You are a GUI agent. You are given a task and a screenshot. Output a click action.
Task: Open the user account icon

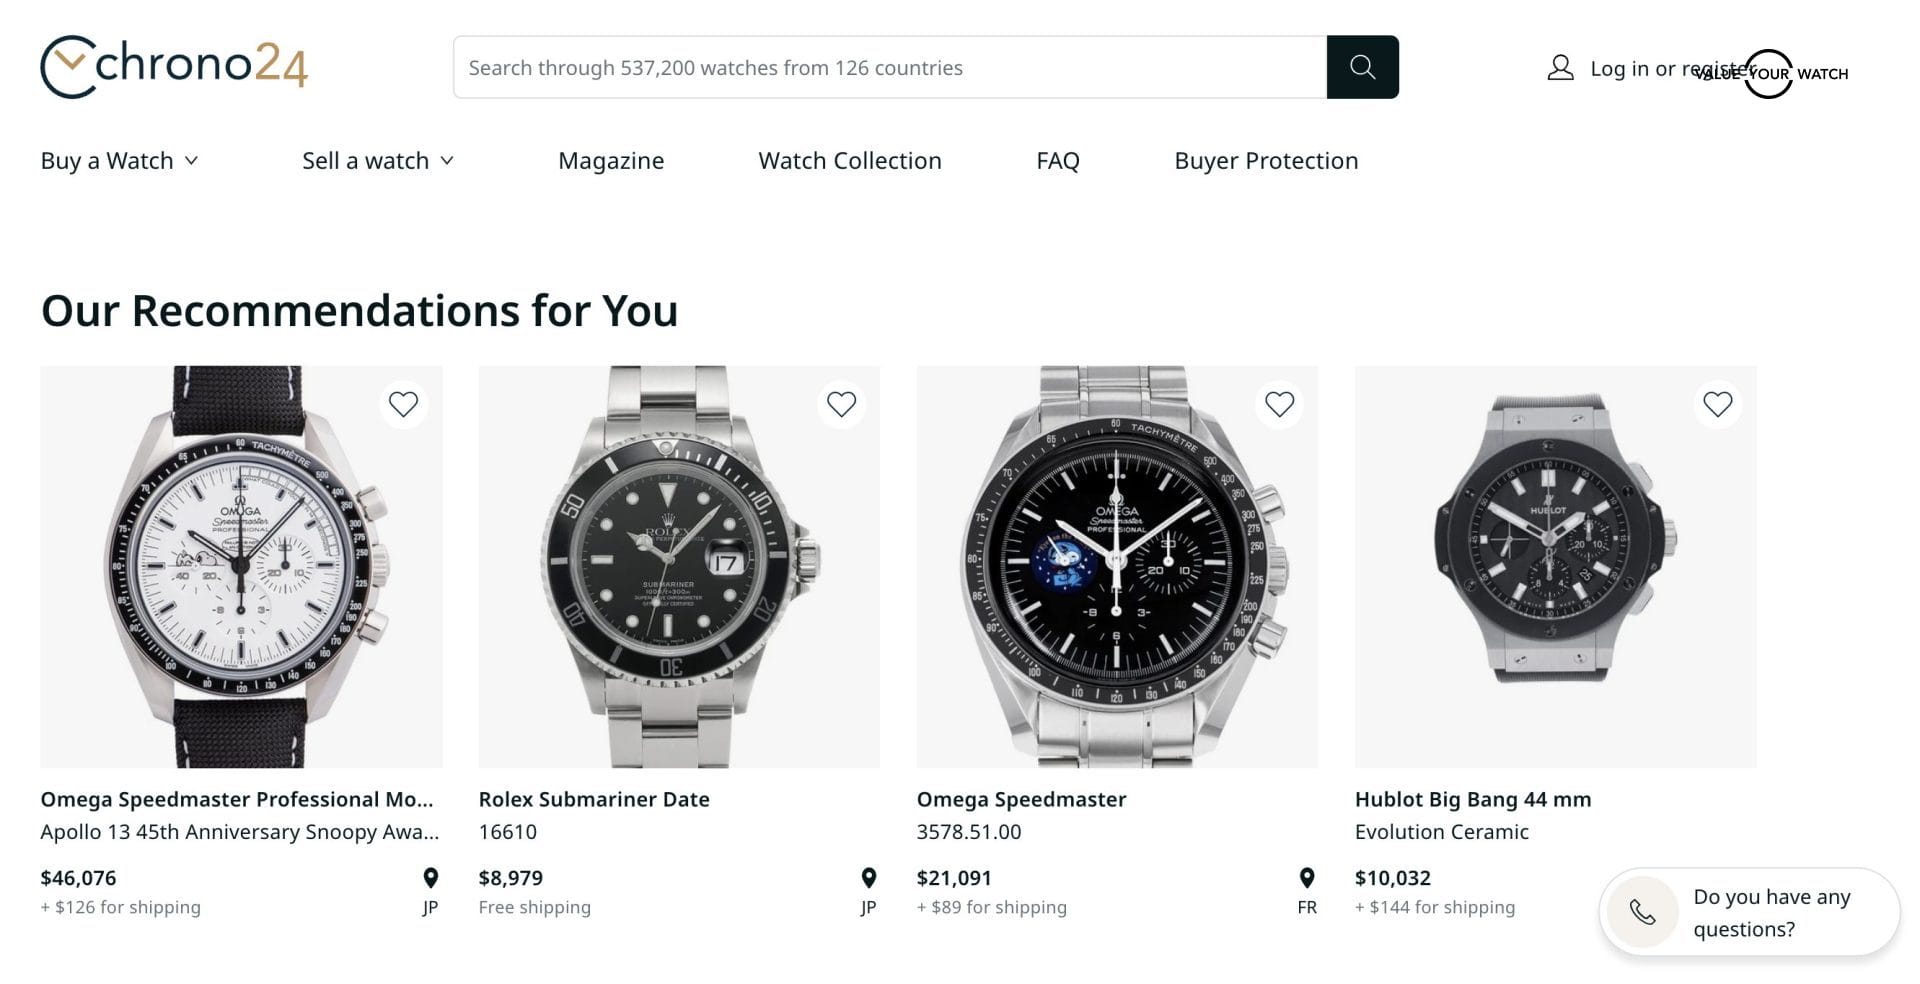click(1559, 68)
